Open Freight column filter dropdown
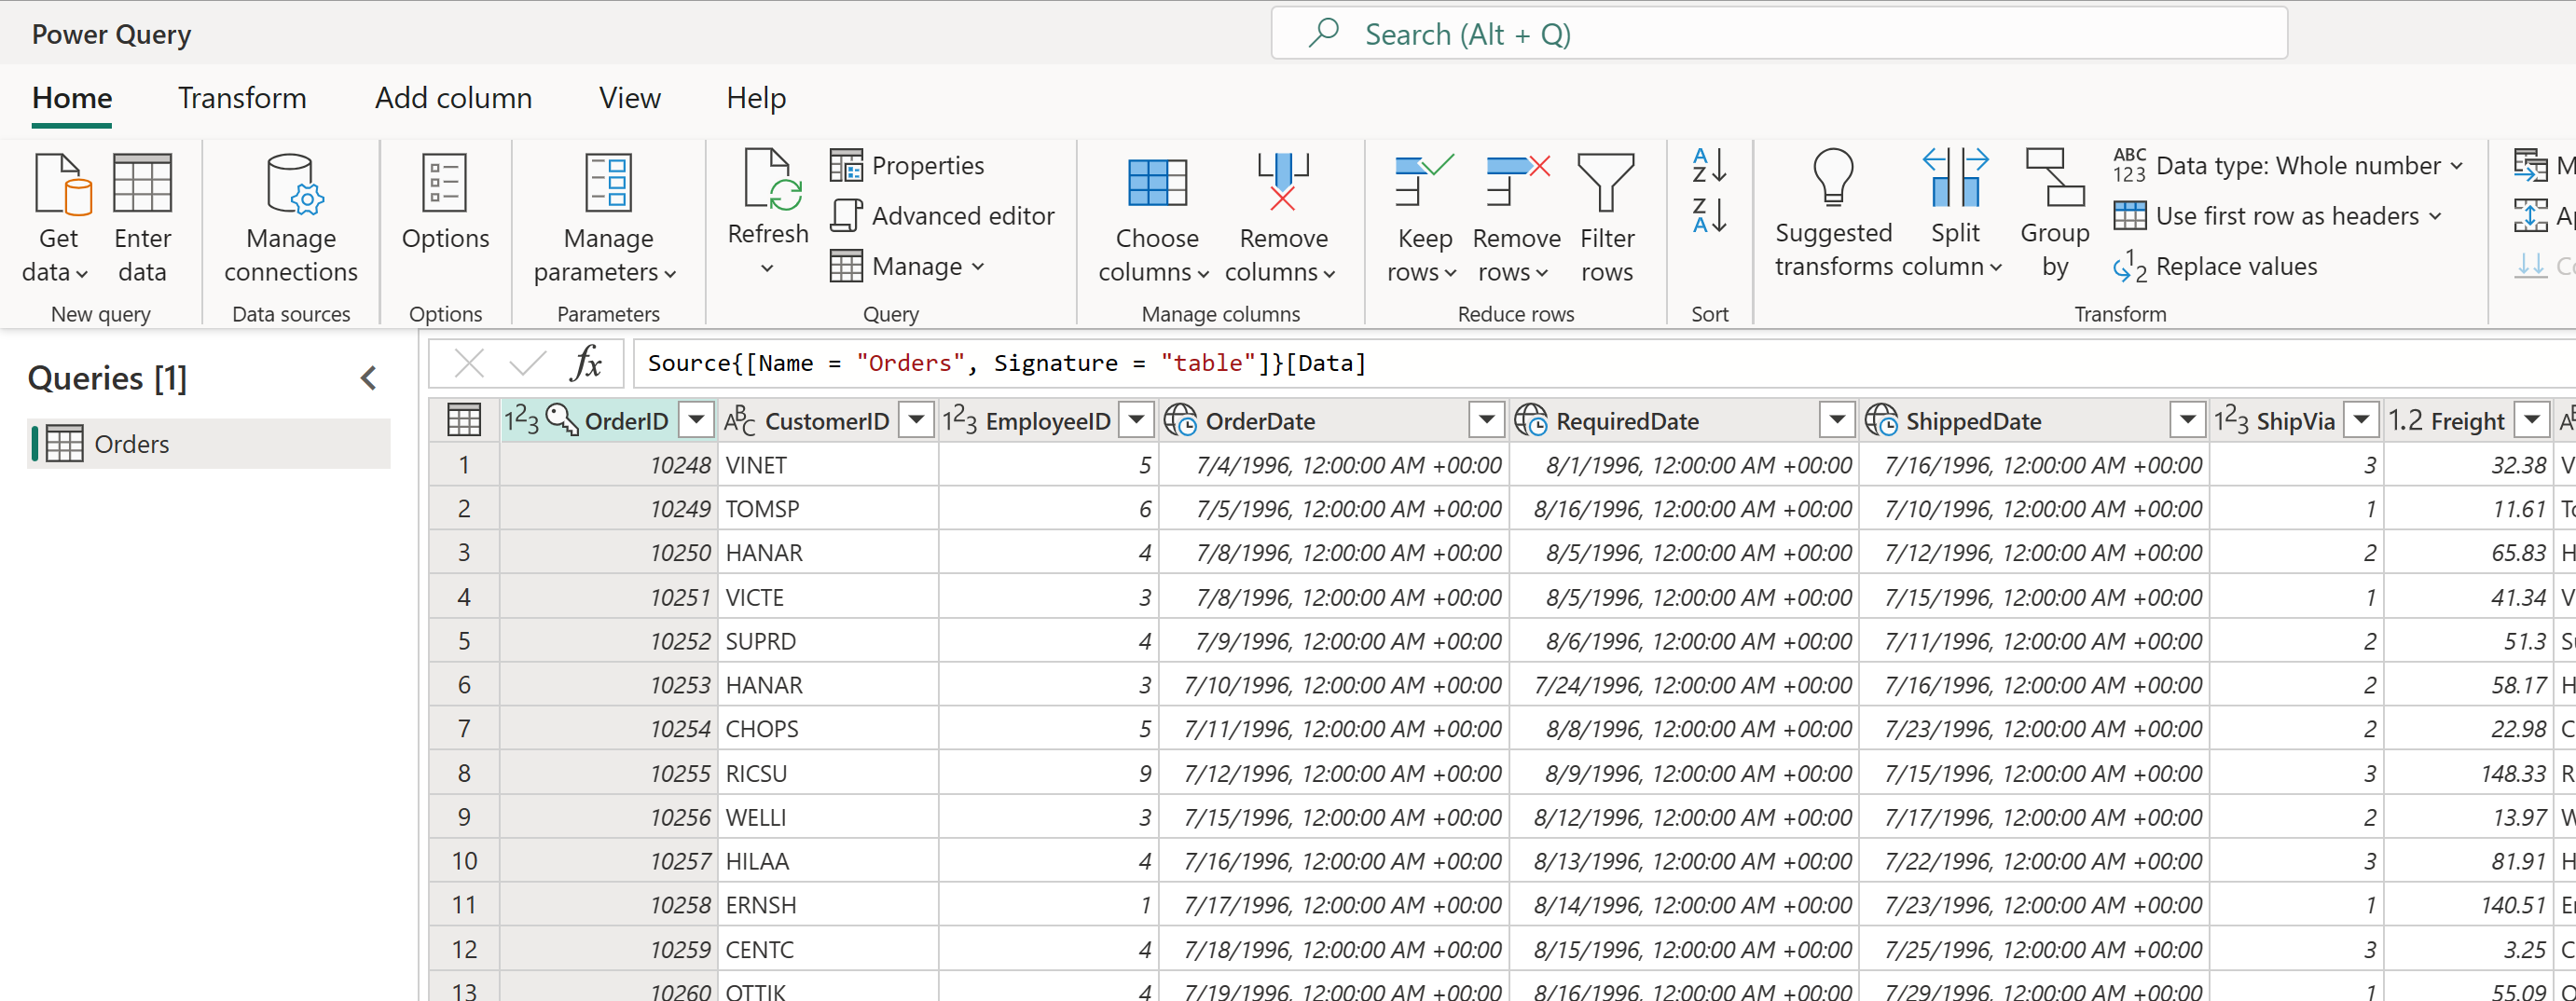 tap(2532, 421)
